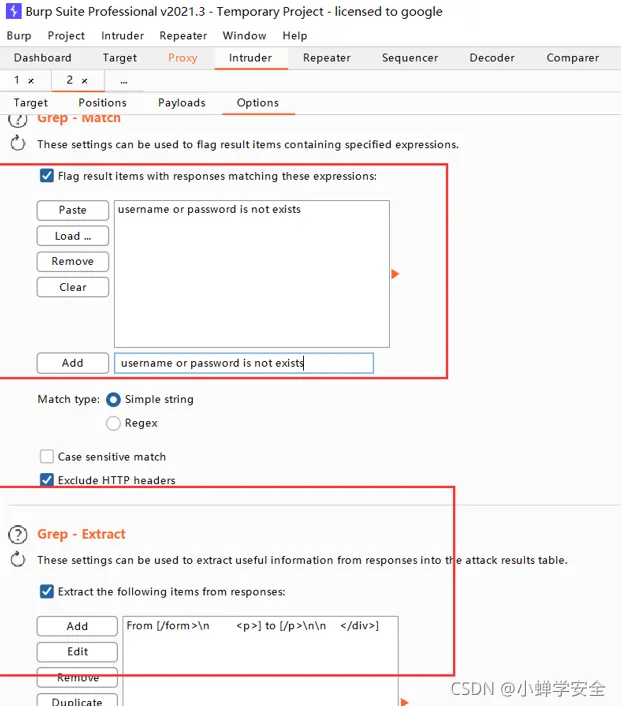Image resolution: width=621 pixels, height=706 pixels.
Task: Switch to the Repeater tool tab
Action: tap(327, 58)
